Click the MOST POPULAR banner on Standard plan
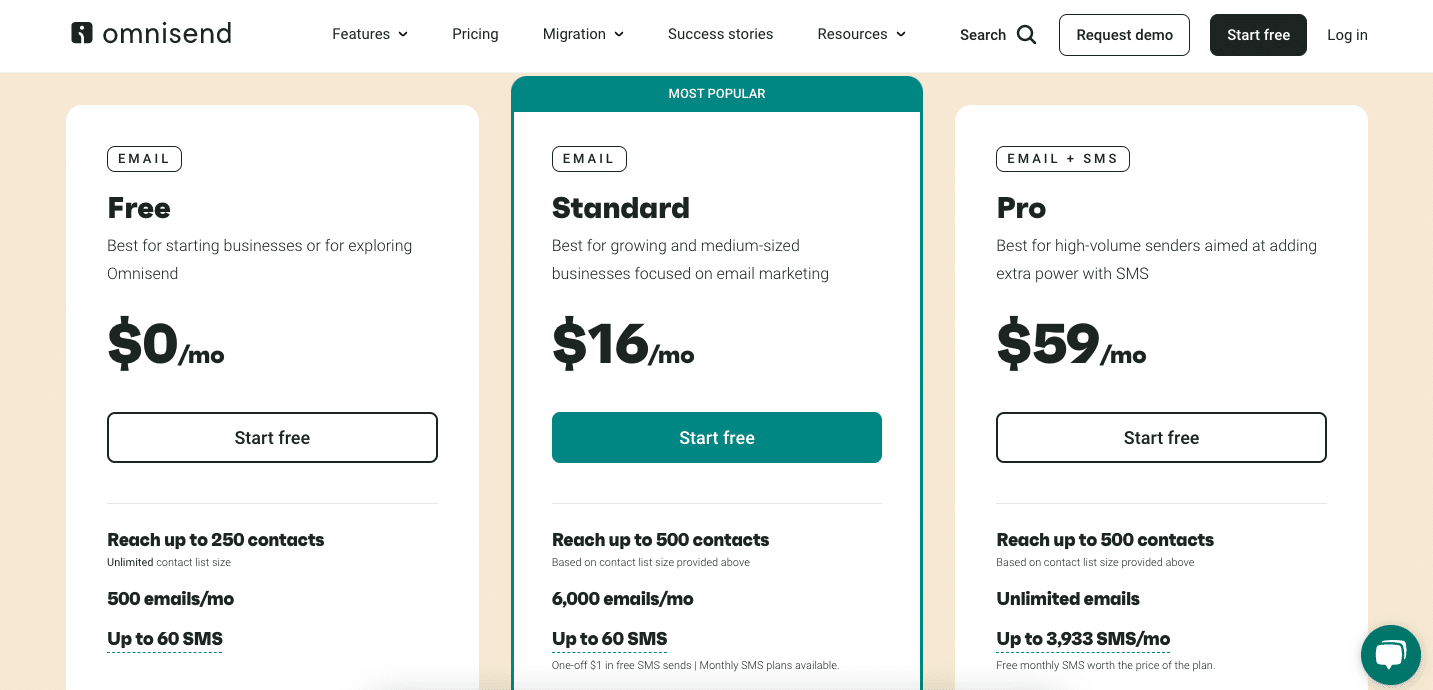Image resolution: width=1433 pixels, height=690 pixels. (716, 93)
